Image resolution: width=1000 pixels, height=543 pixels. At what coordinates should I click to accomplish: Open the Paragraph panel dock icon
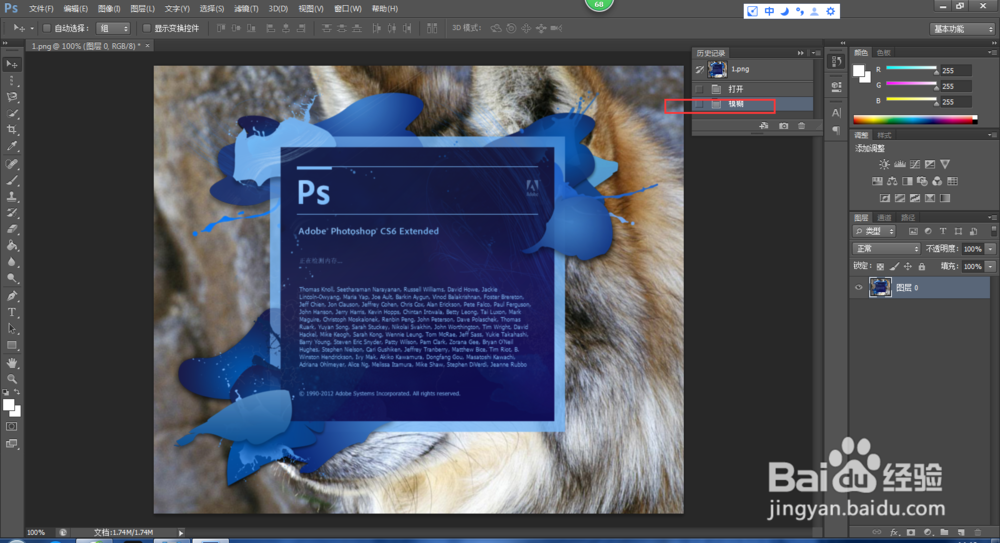(836, 130)
